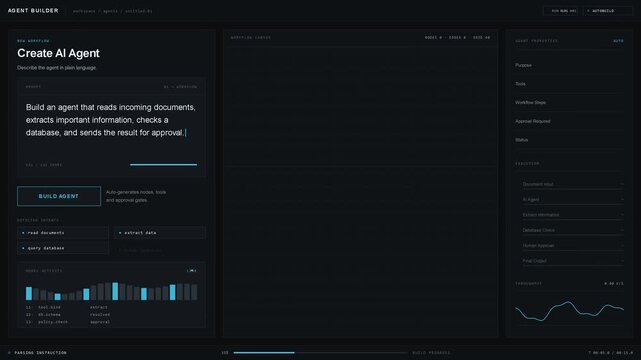Screen dimensions: 641x360
Task: Open the Approval Required property row
Action: click(x=569, y=121)
